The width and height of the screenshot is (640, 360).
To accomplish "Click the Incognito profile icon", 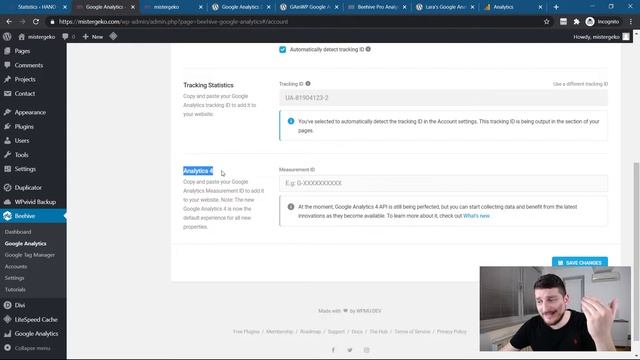I will pos(590,22).
